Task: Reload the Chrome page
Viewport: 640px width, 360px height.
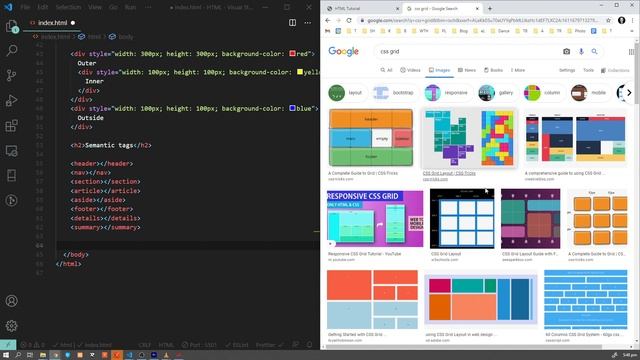Action: (x=349, y=20)
